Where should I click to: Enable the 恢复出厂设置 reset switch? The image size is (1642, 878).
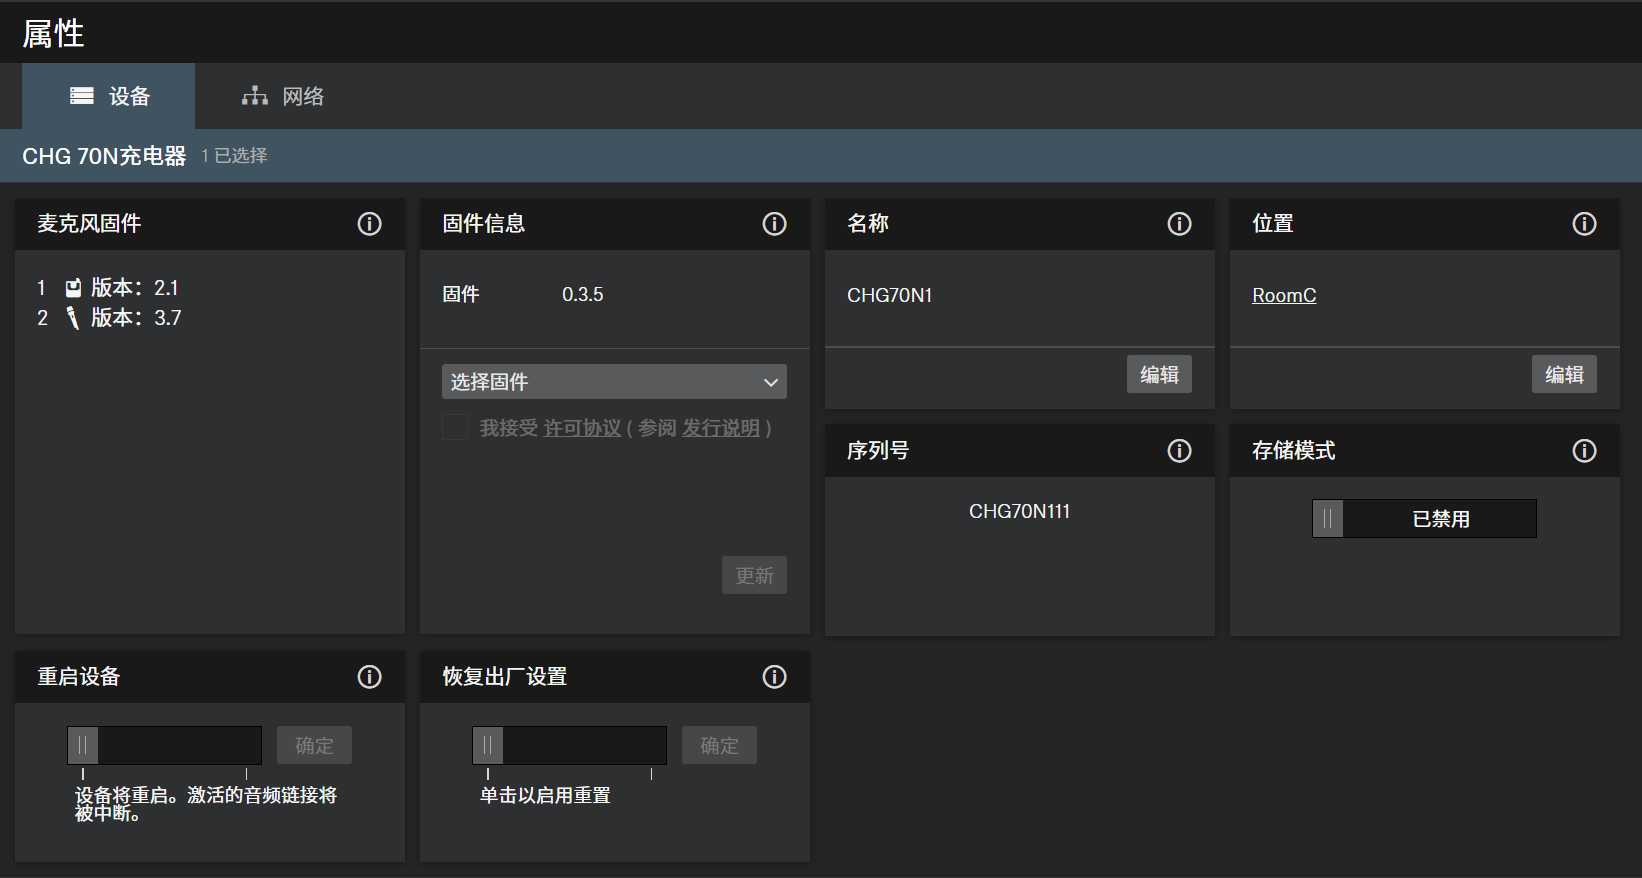point(488,746)
